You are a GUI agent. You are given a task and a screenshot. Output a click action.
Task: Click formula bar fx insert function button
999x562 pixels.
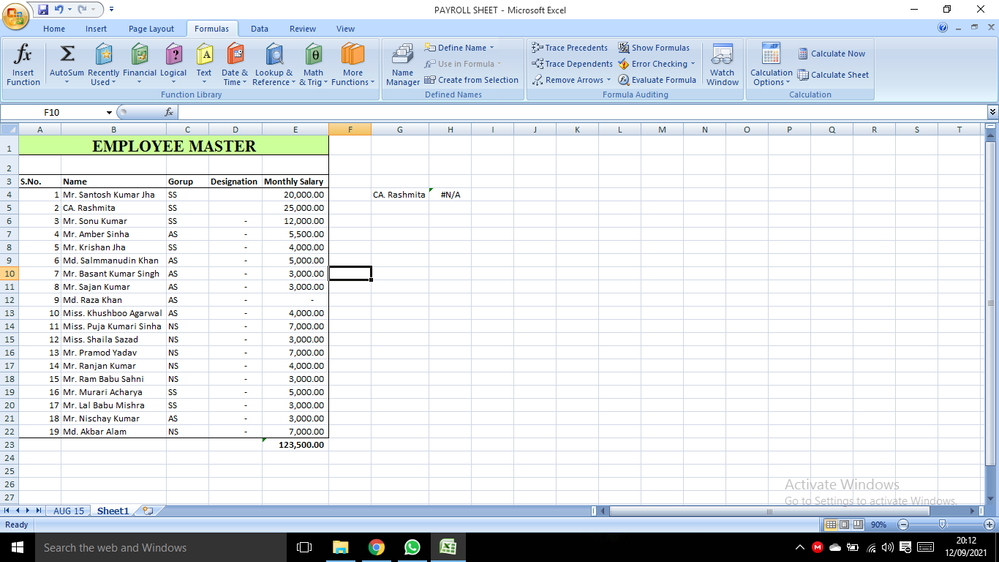169,112
